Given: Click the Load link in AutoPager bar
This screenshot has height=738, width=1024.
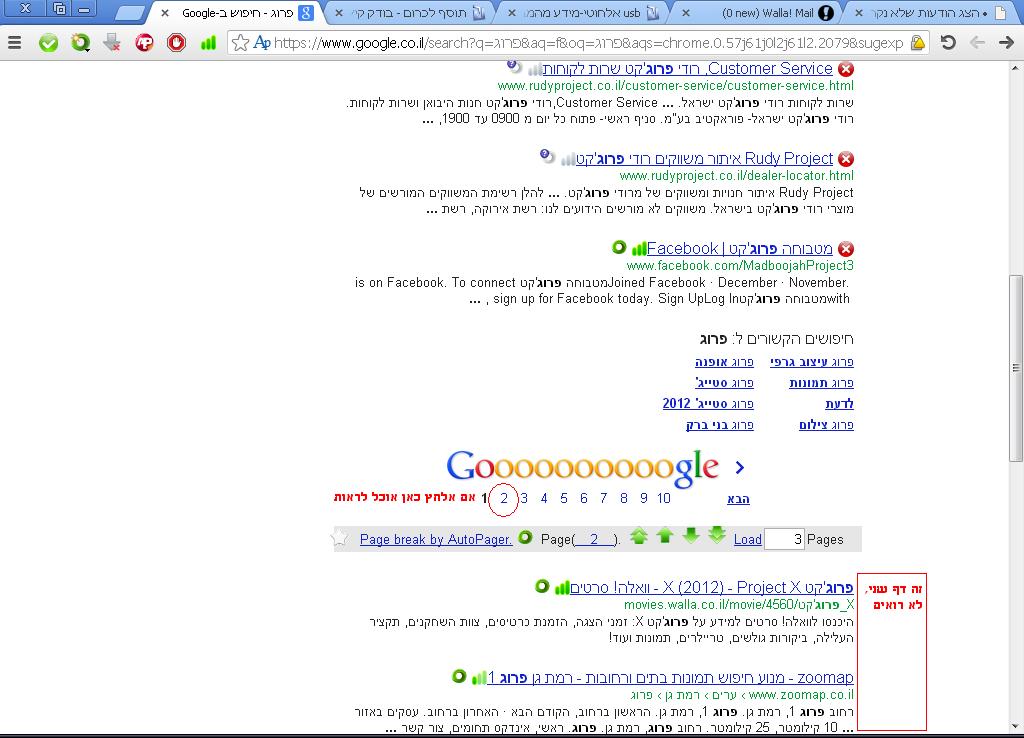Looking at the screenshot, I should click(x=747, y=539).
